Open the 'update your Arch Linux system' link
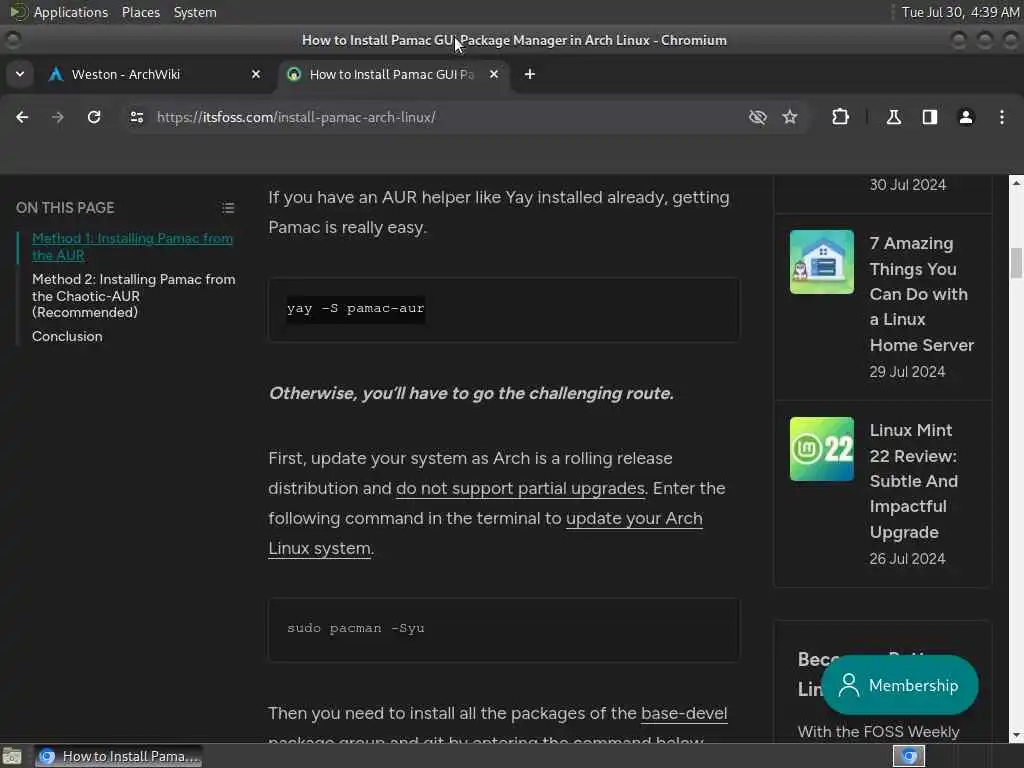The image size is (1024, 768). 485,533
